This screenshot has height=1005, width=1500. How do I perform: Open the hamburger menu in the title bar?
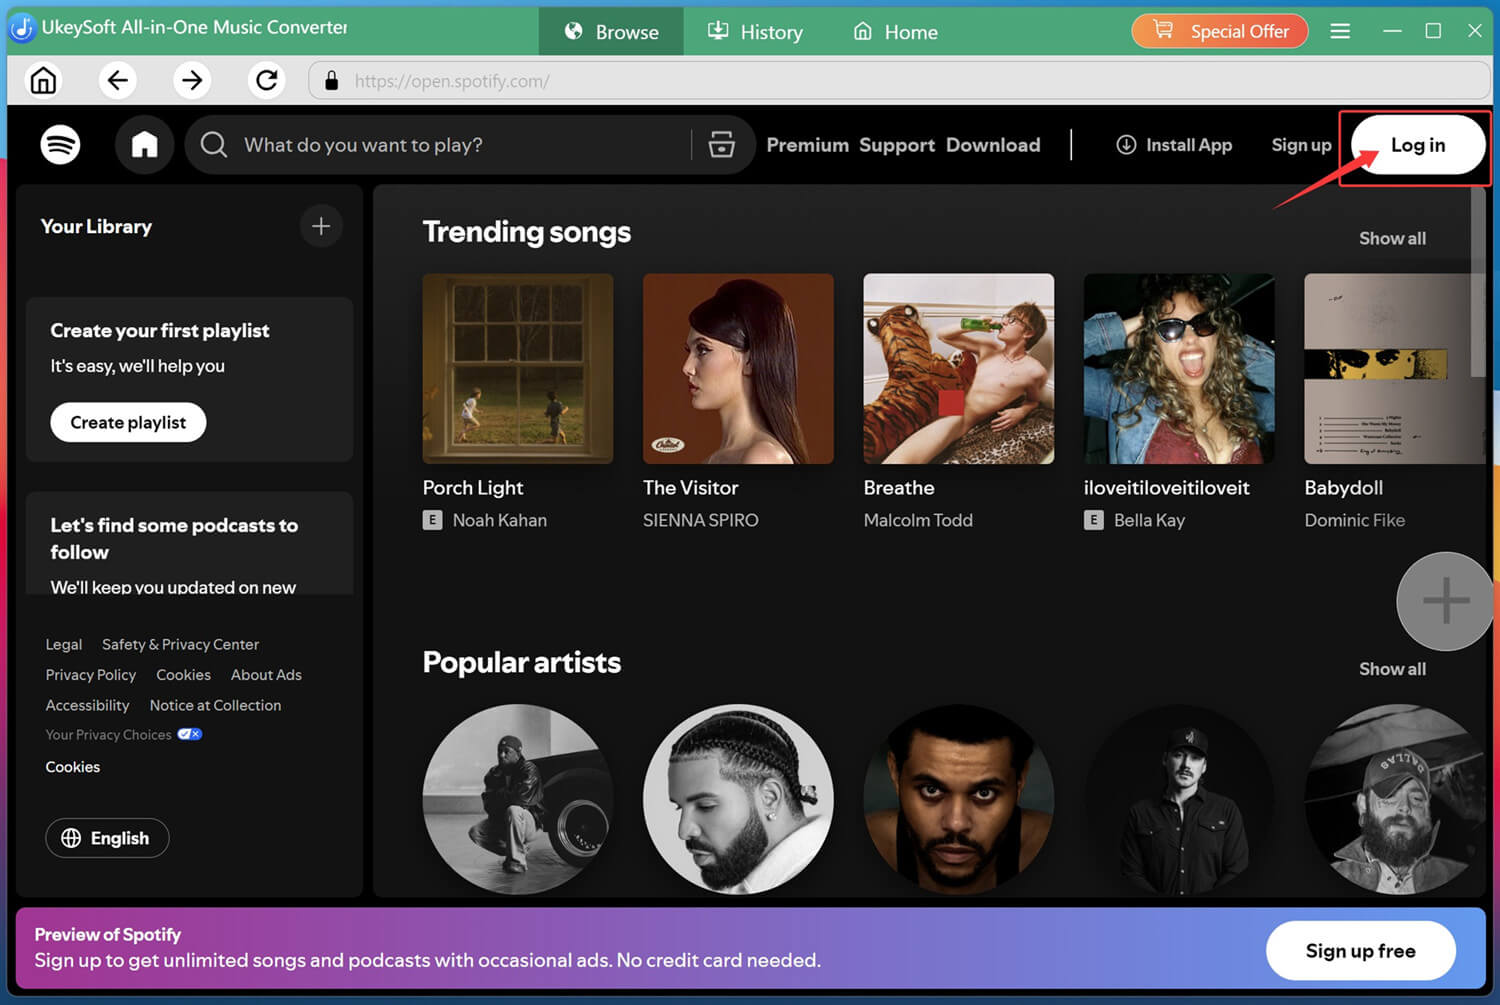click(1340, 31)
